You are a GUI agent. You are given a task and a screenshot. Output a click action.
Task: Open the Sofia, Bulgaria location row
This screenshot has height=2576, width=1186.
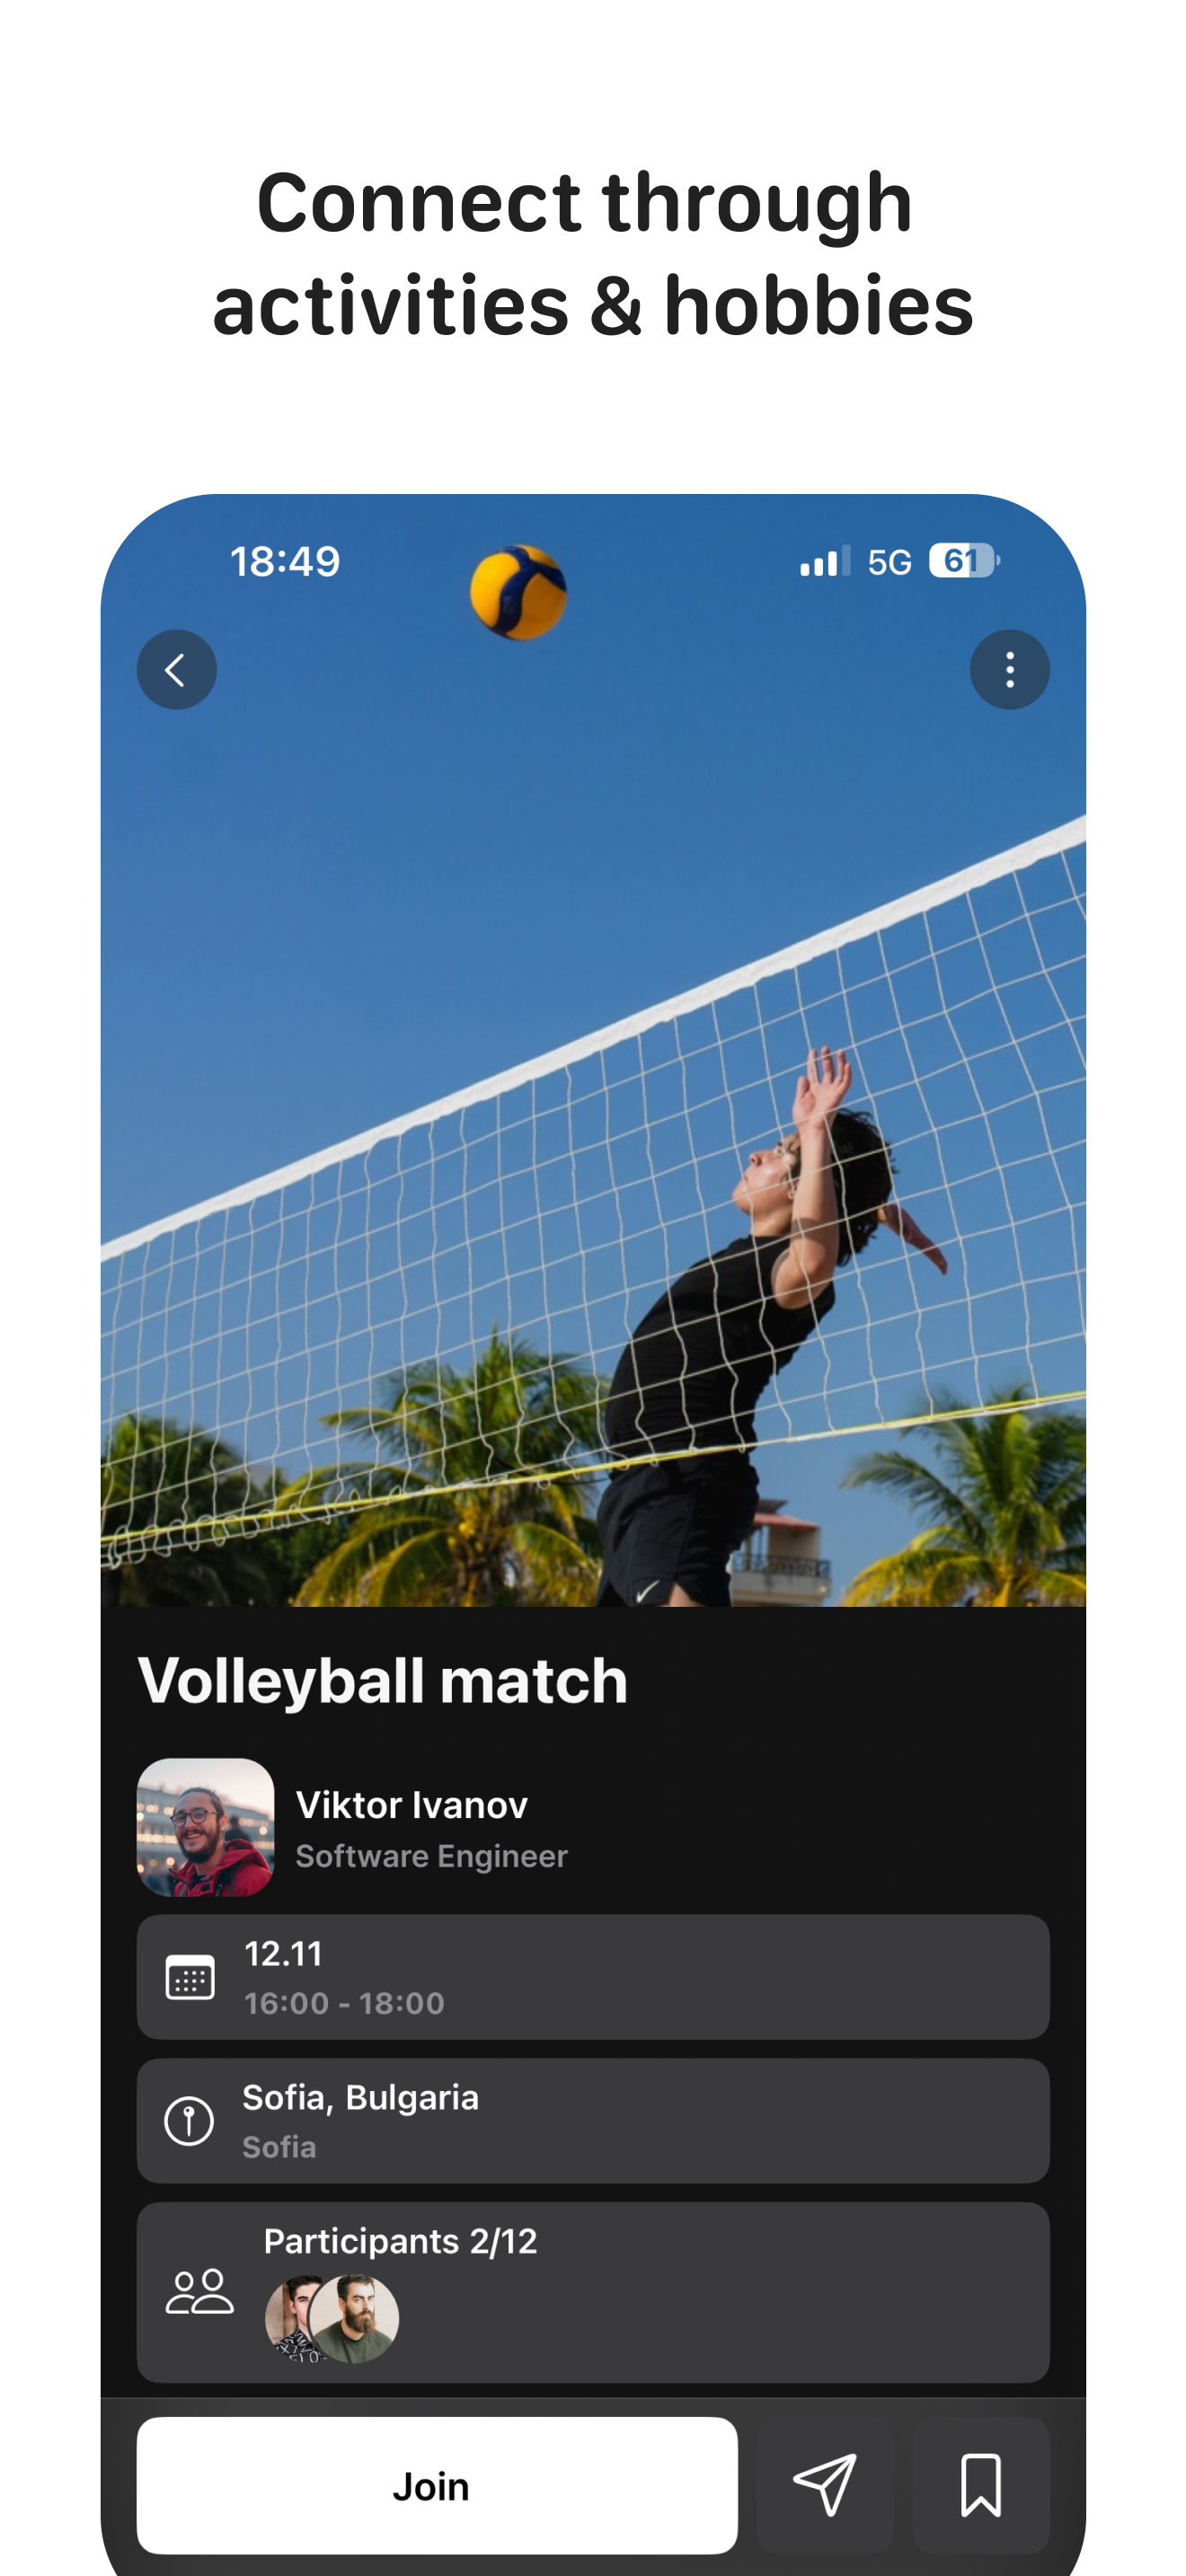(593, 2120)
